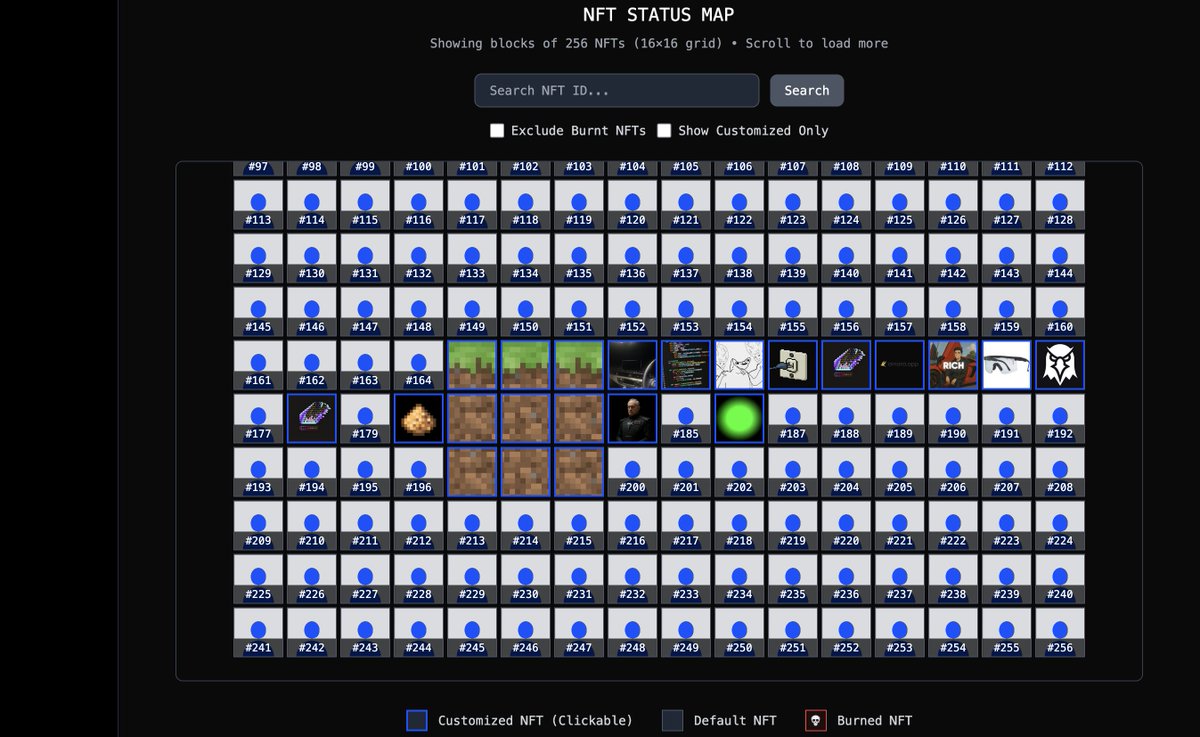Screen dimensions: 1200x737
Task: Open default NFT #218
Action: [x=739, y=525]
